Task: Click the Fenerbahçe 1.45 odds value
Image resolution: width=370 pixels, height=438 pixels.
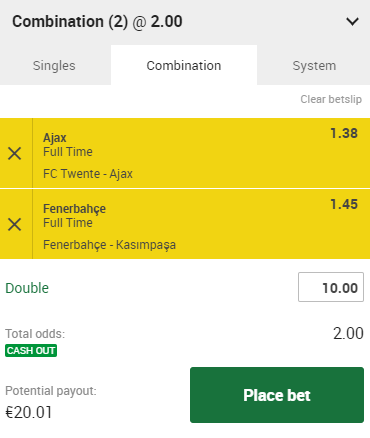Action: [344, 204]
